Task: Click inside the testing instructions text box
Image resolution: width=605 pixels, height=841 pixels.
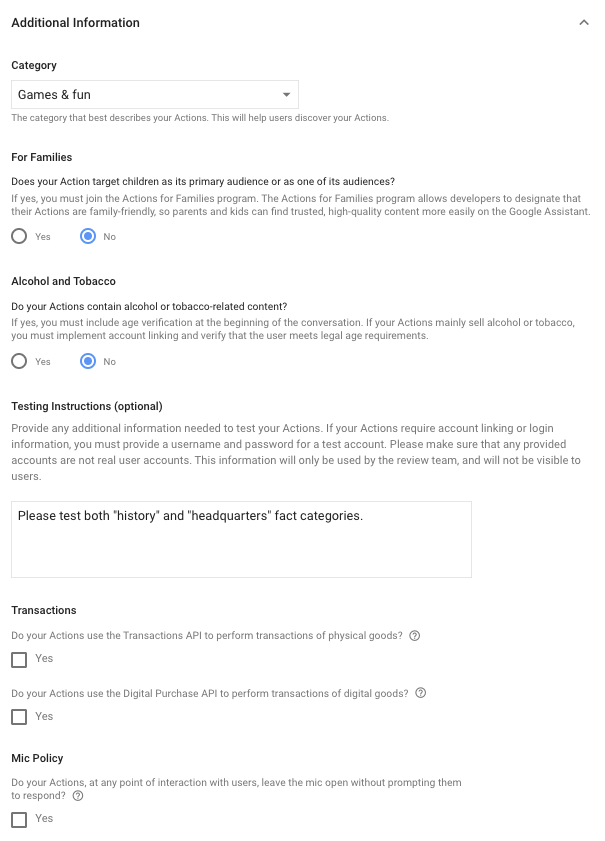Action: coord(240,538)
